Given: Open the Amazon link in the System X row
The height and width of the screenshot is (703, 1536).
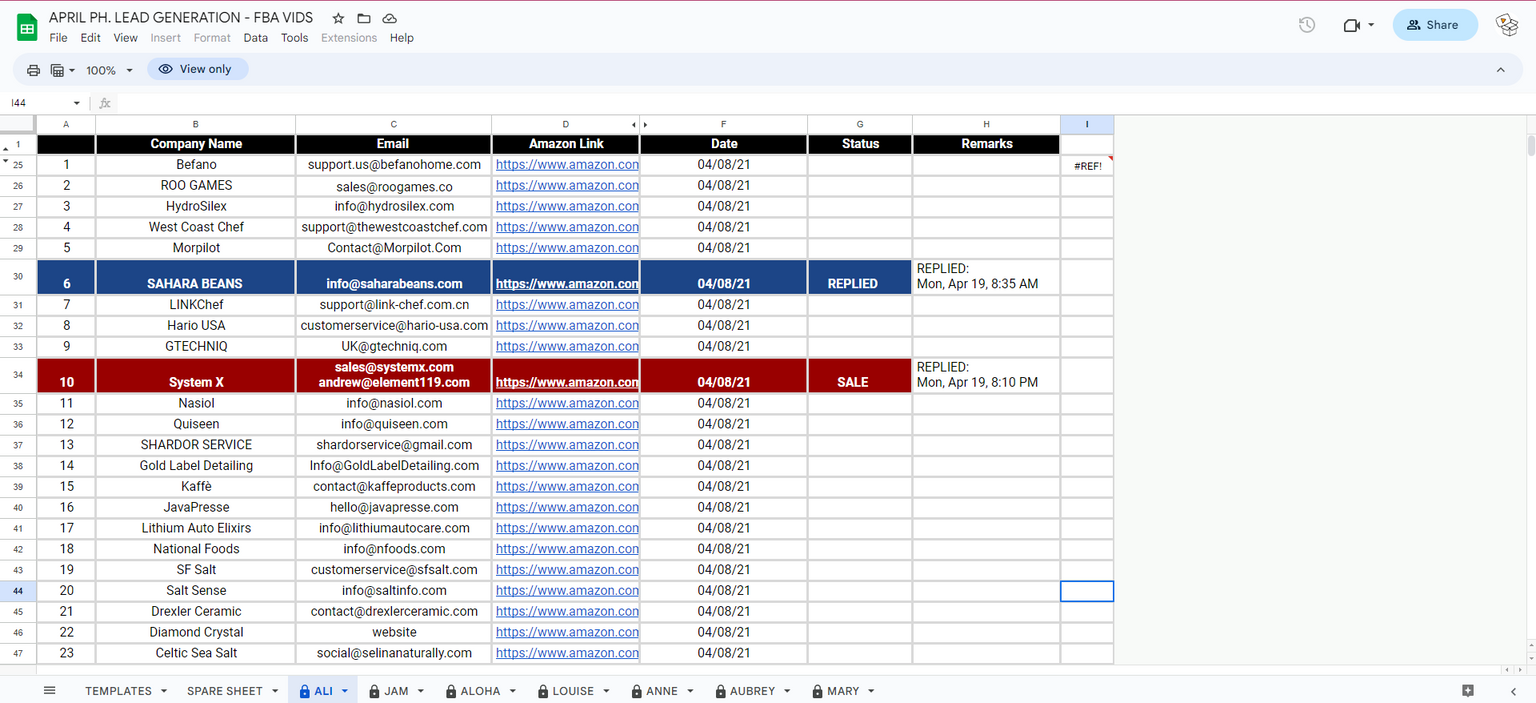Looking at the screenshot, I should (x=567, y=382).
